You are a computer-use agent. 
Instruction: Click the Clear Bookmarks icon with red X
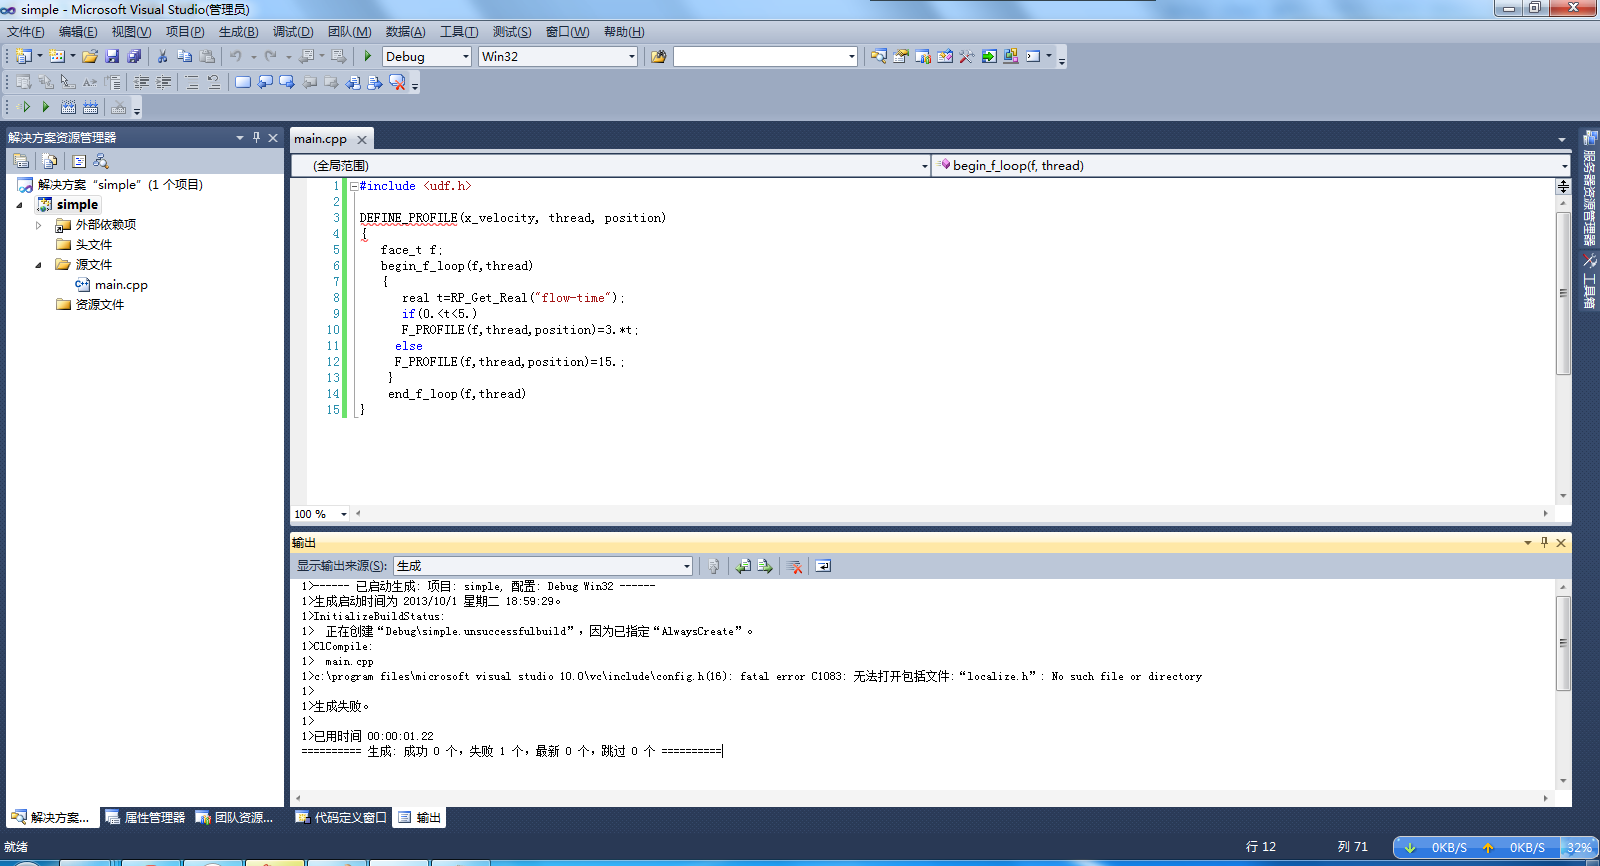[x=397, y=83]
